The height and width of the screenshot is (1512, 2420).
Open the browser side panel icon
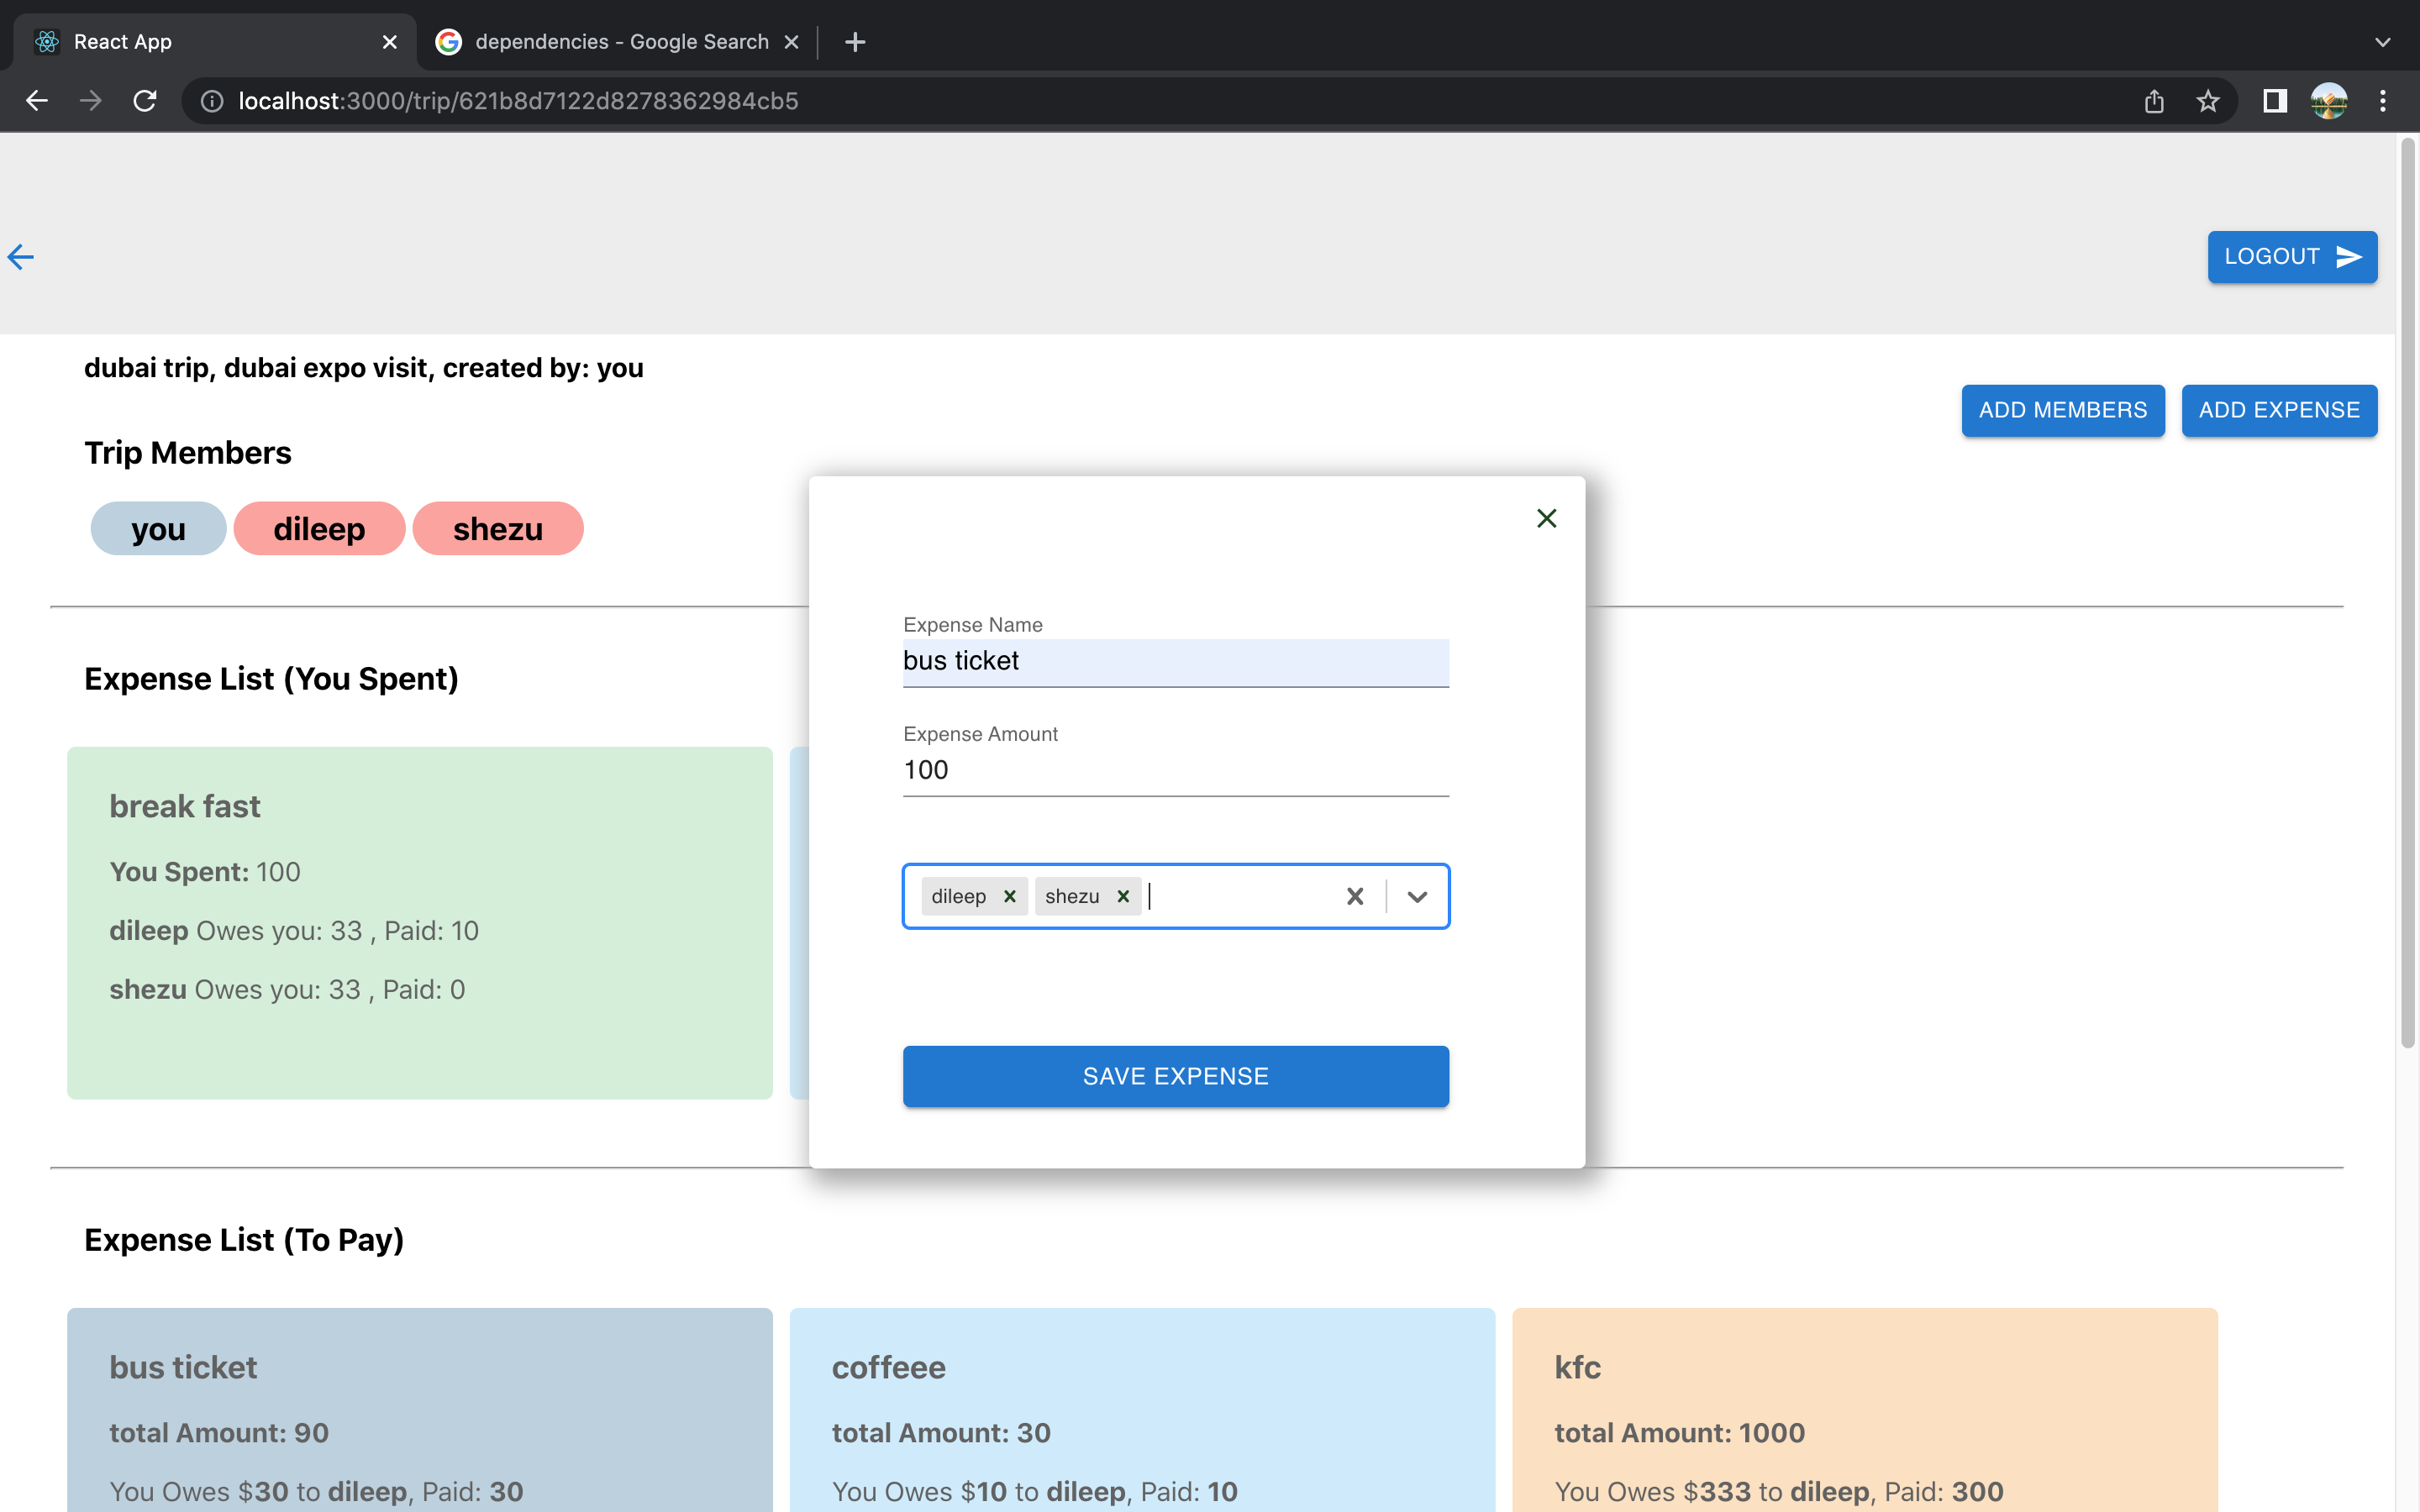2275,101
